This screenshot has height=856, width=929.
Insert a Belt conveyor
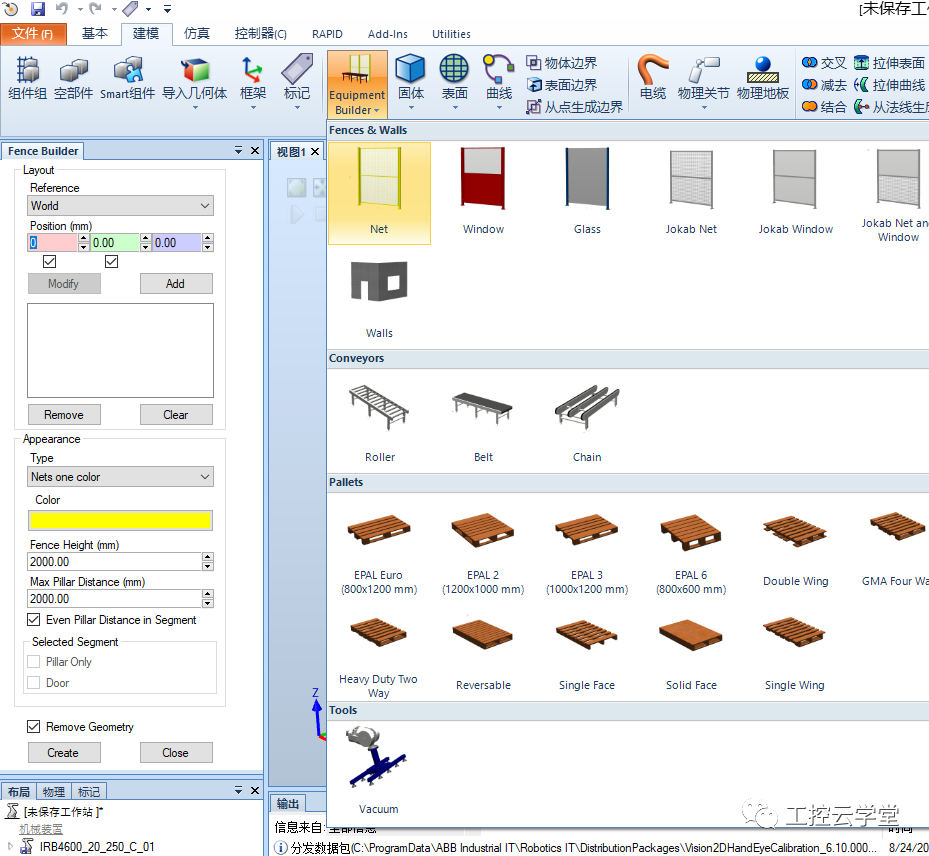483,421
